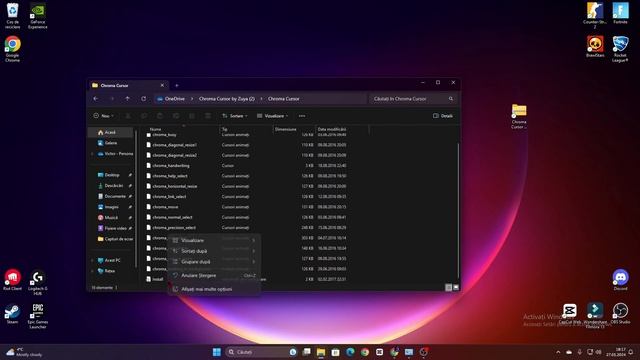
Task: Open the Vizualizare submenu in the context menu
Action: tap(214, 240)
